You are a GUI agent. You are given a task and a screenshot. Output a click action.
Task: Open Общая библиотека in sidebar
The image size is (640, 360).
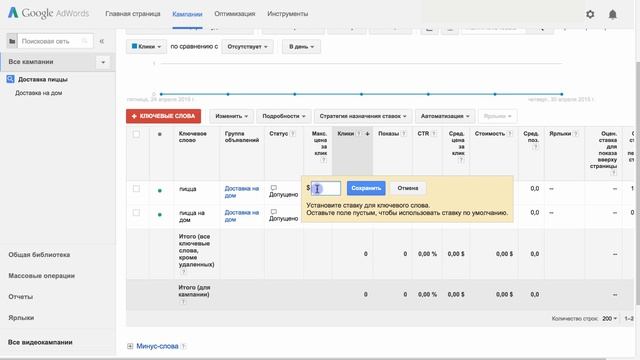tap(39, 255)
